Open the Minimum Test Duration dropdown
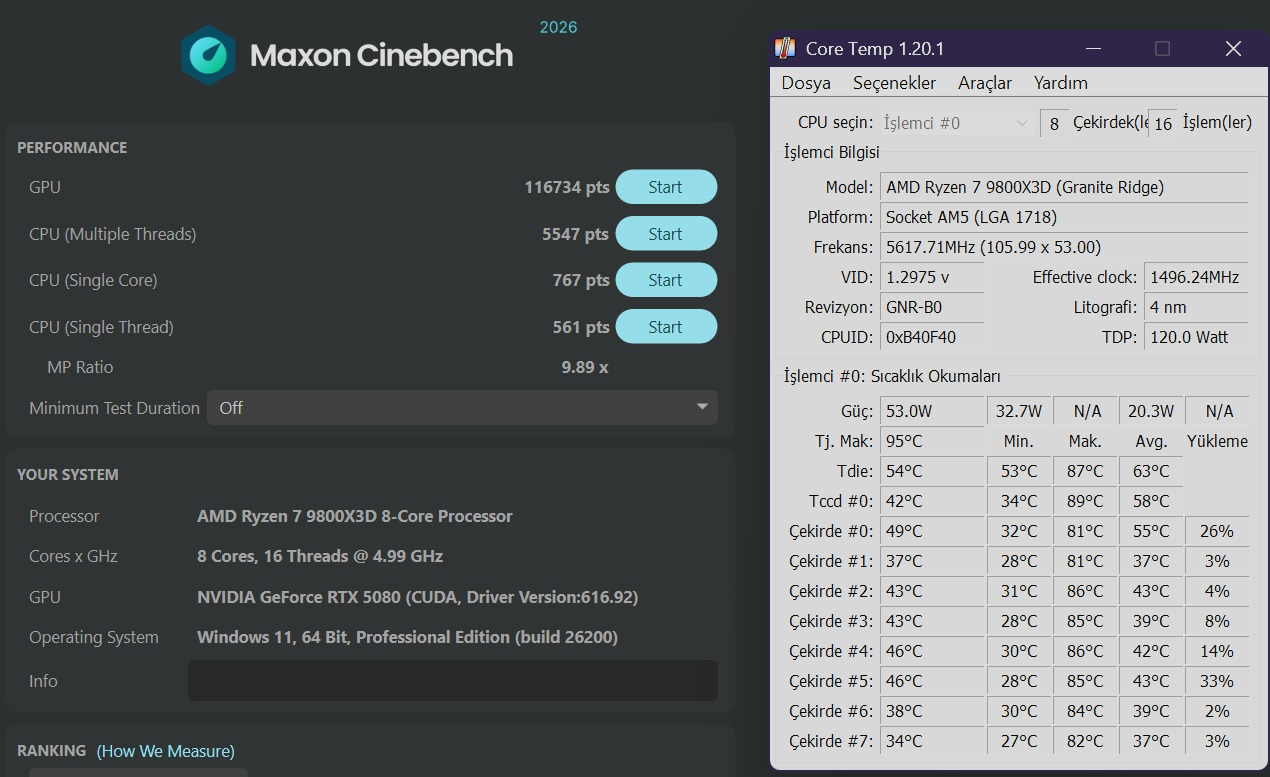 [x=462, y=408]
